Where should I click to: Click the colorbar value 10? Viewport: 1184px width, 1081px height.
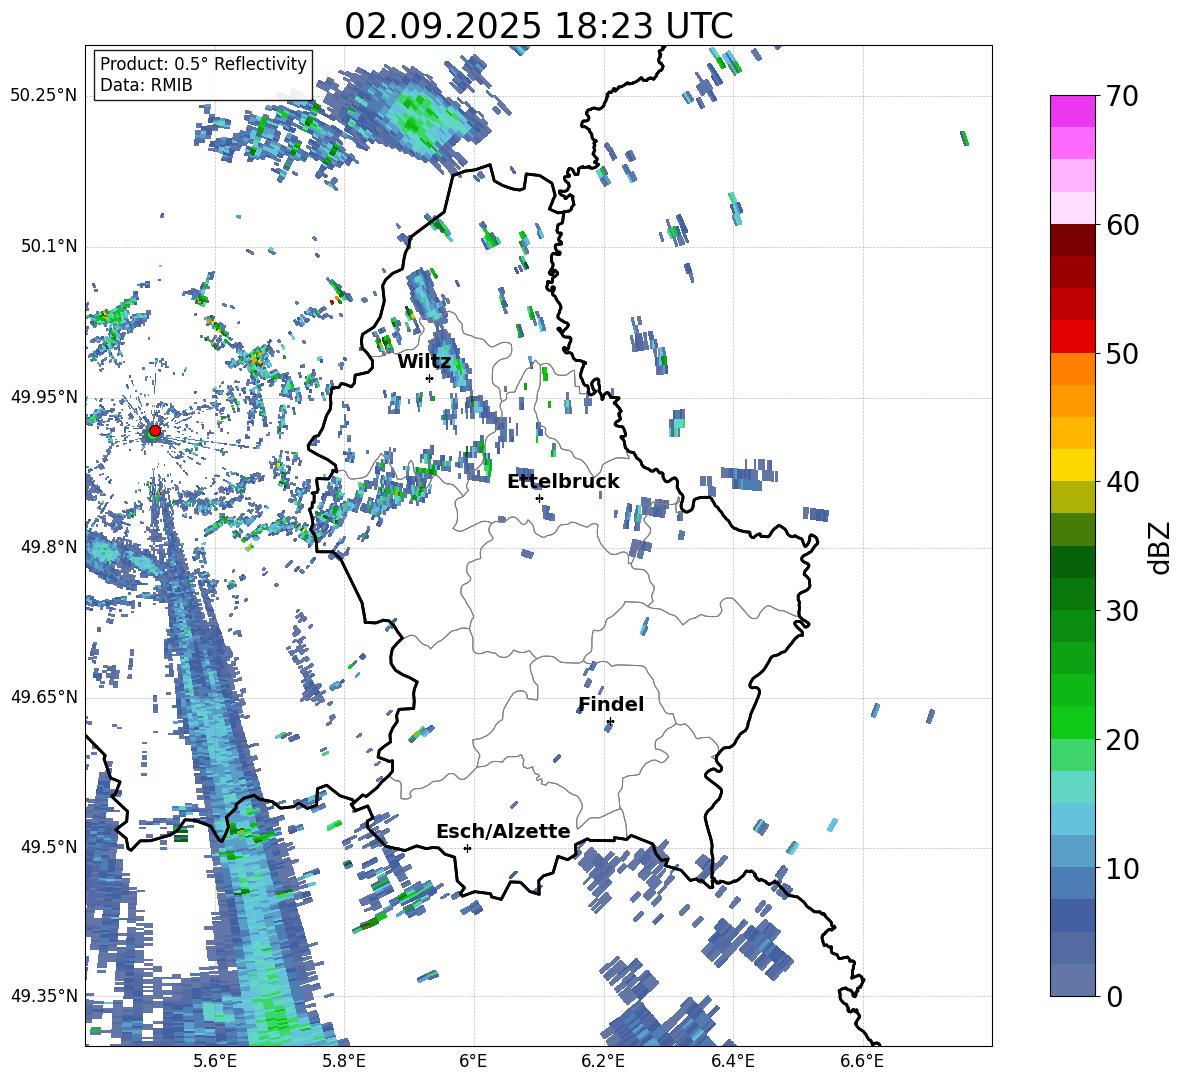coord(1123,868)
